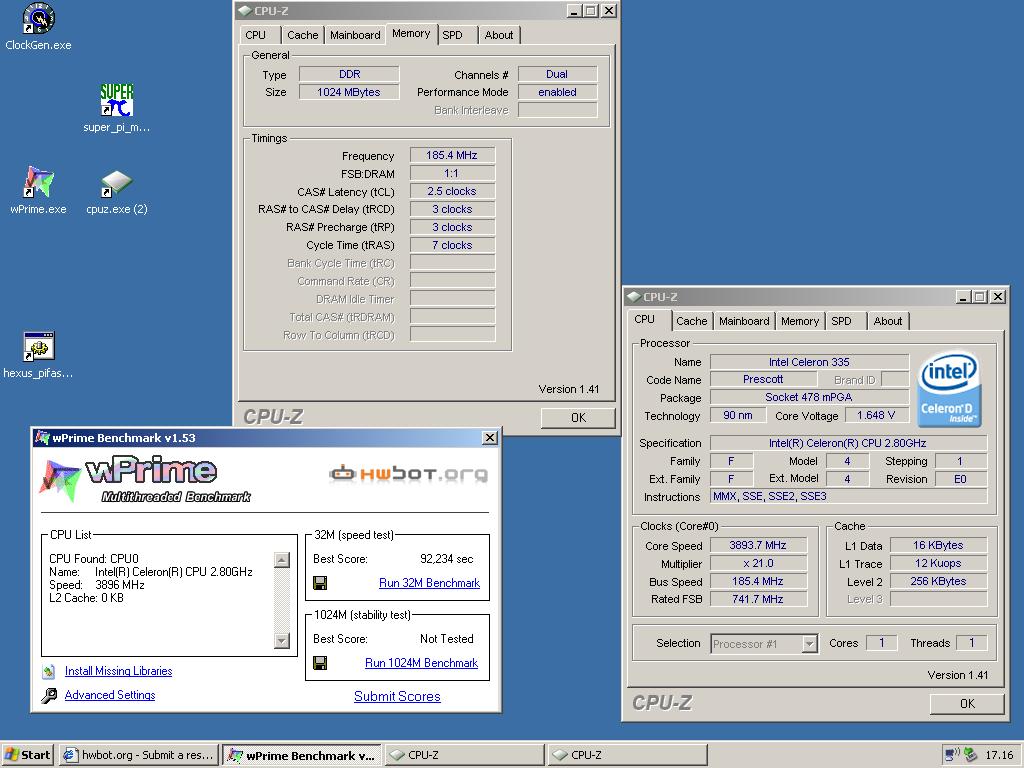The width and height of the screenshot is (1024, 768).
Task: Run 32M Benchmark link
Action: point(429,583)
